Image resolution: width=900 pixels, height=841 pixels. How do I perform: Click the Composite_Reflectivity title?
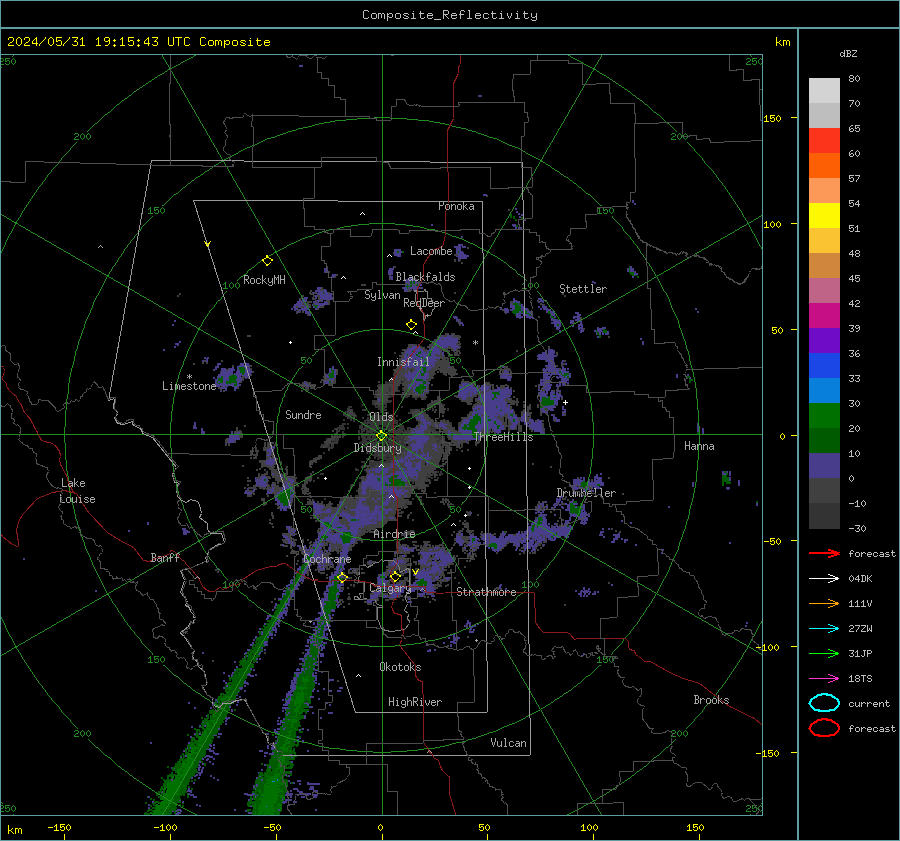(x=449, y=15)
